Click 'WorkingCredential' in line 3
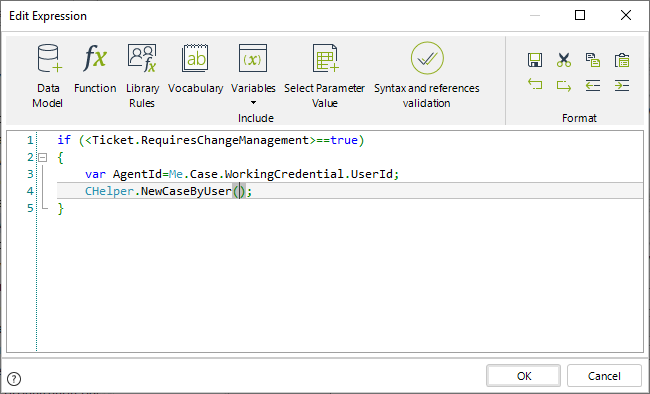 (x=284, y=174)
